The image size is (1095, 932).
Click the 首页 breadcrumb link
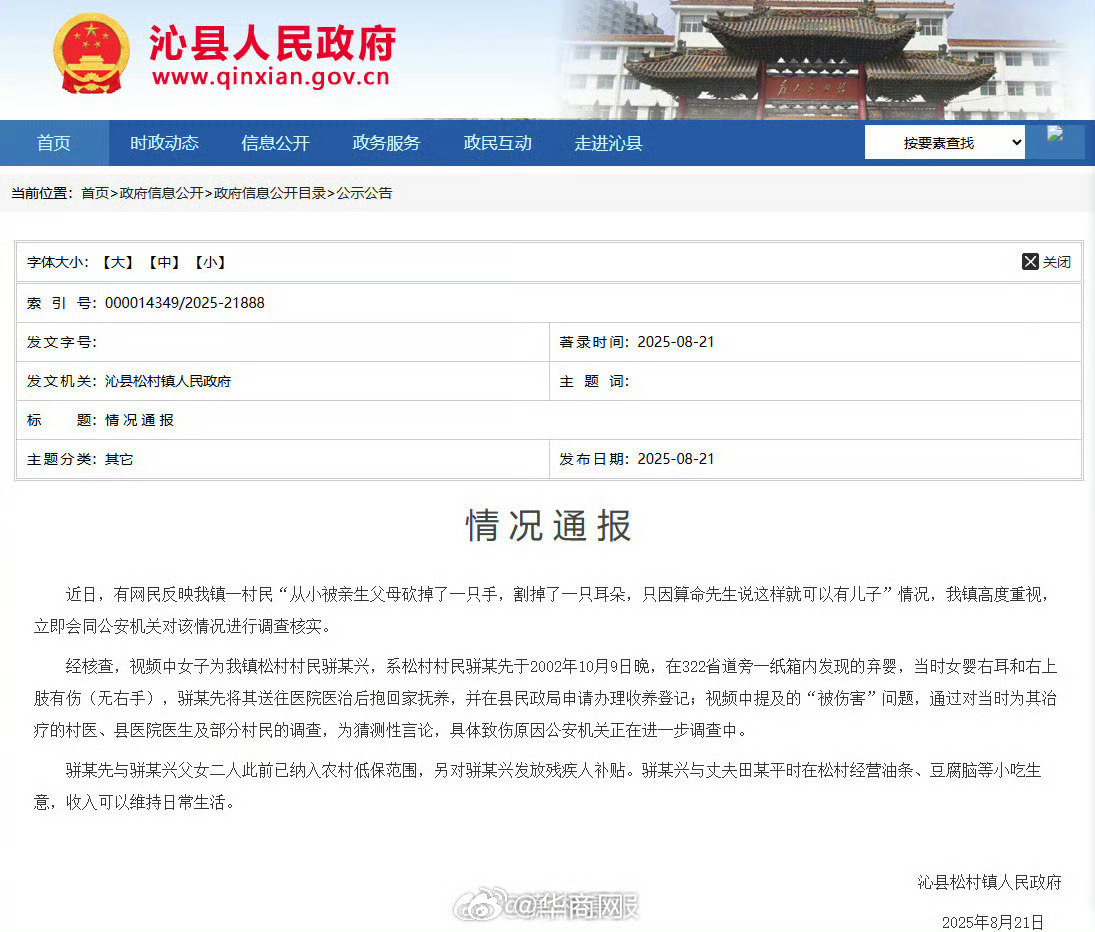(x=95, y=193)
